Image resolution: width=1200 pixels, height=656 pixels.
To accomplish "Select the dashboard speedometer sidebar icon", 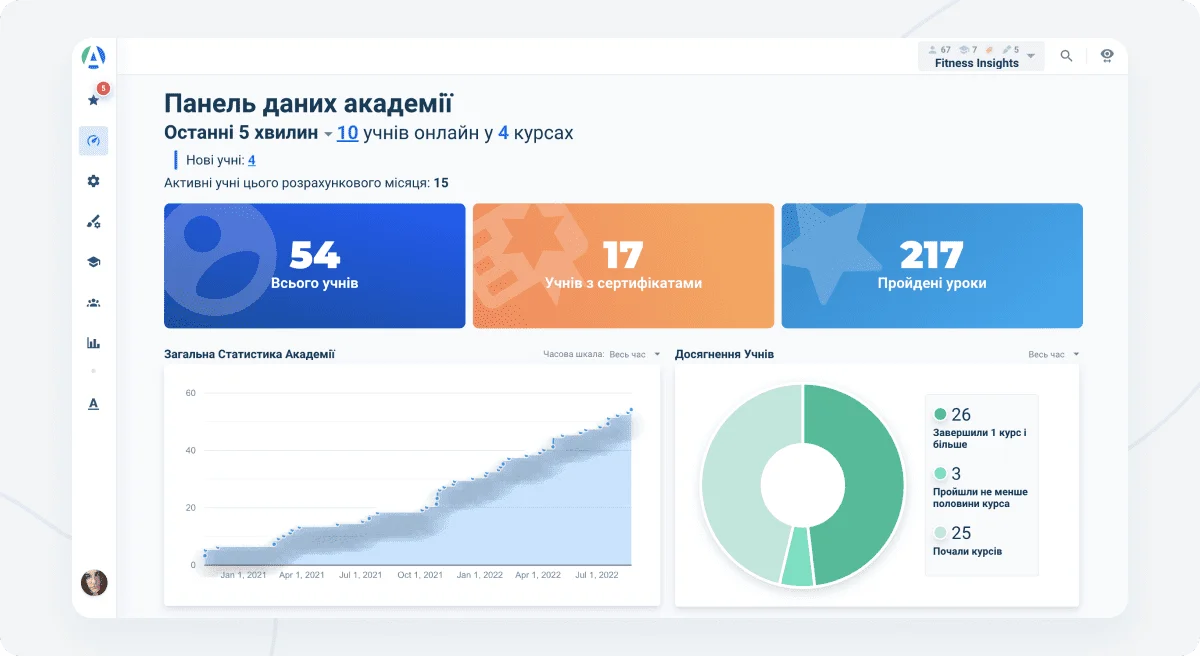I will tap(94, 141).
